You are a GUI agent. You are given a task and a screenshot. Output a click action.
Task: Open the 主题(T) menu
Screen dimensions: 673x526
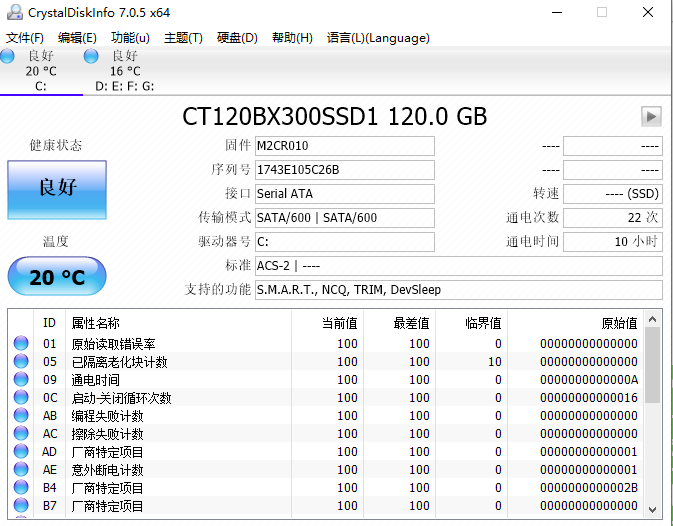(183, 38)
